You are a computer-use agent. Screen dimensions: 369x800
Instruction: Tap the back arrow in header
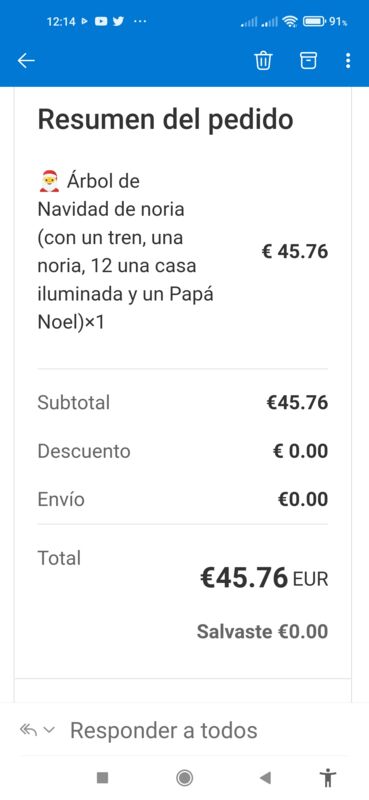26,61
